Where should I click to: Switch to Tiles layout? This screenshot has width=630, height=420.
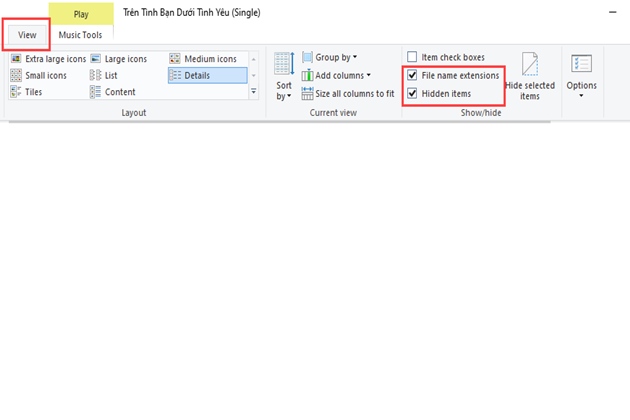tap(28, 92)
